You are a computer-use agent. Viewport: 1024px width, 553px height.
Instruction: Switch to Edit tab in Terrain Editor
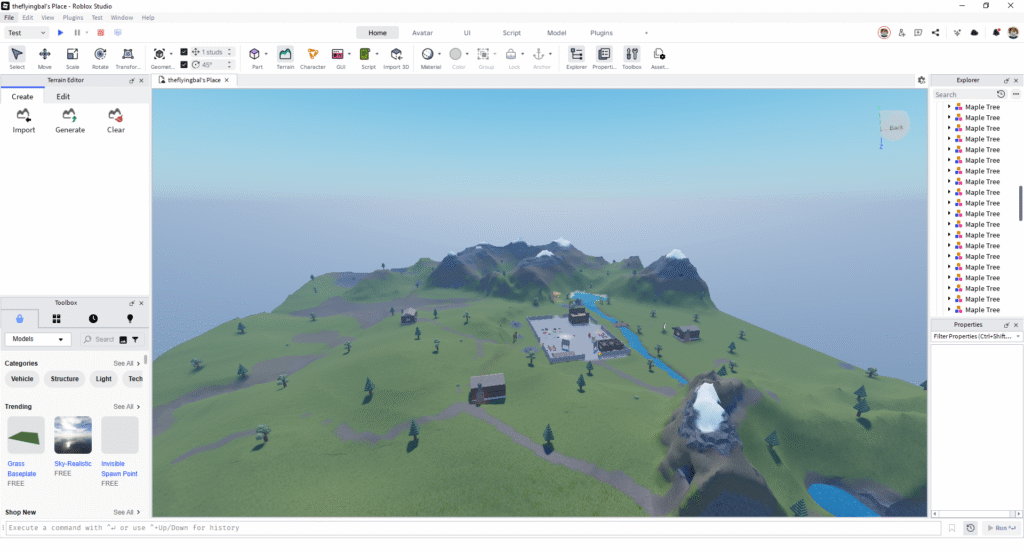pyautogui.click(x=63, y=97)
